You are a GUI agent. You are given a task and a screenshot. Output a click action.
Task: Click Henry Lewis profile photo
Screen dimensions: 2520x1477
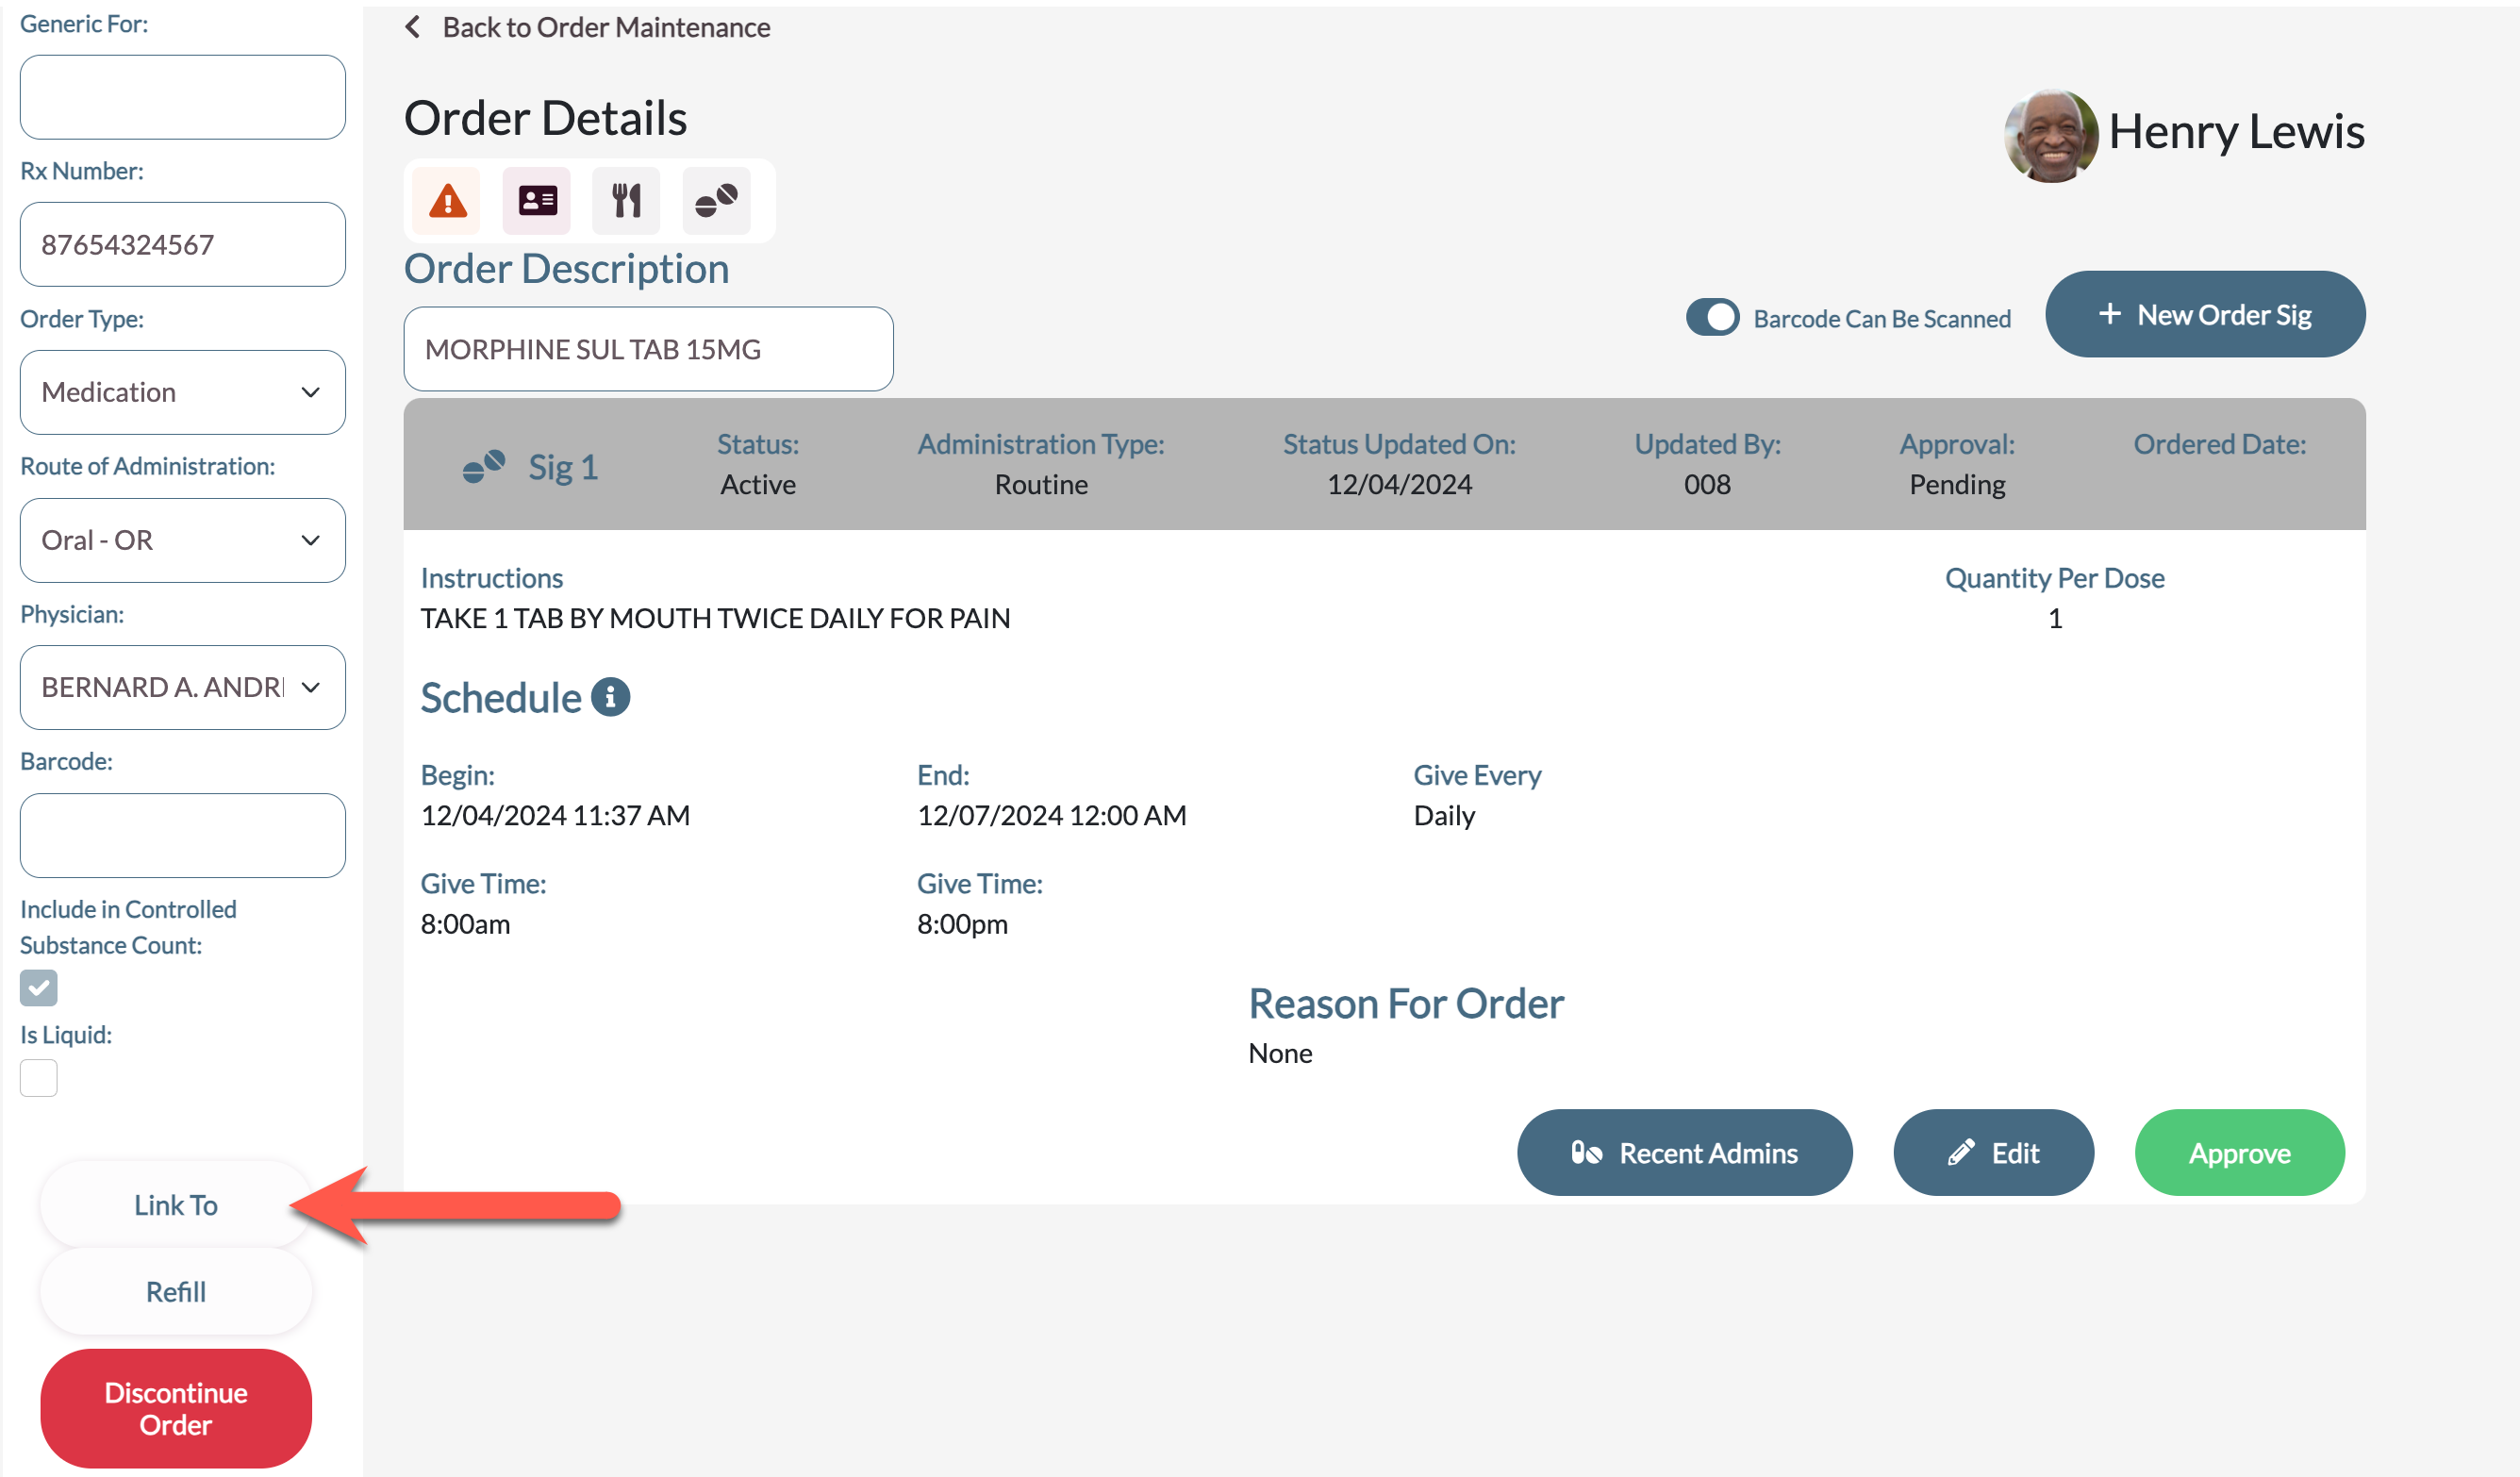click(x=2050, y=136)
